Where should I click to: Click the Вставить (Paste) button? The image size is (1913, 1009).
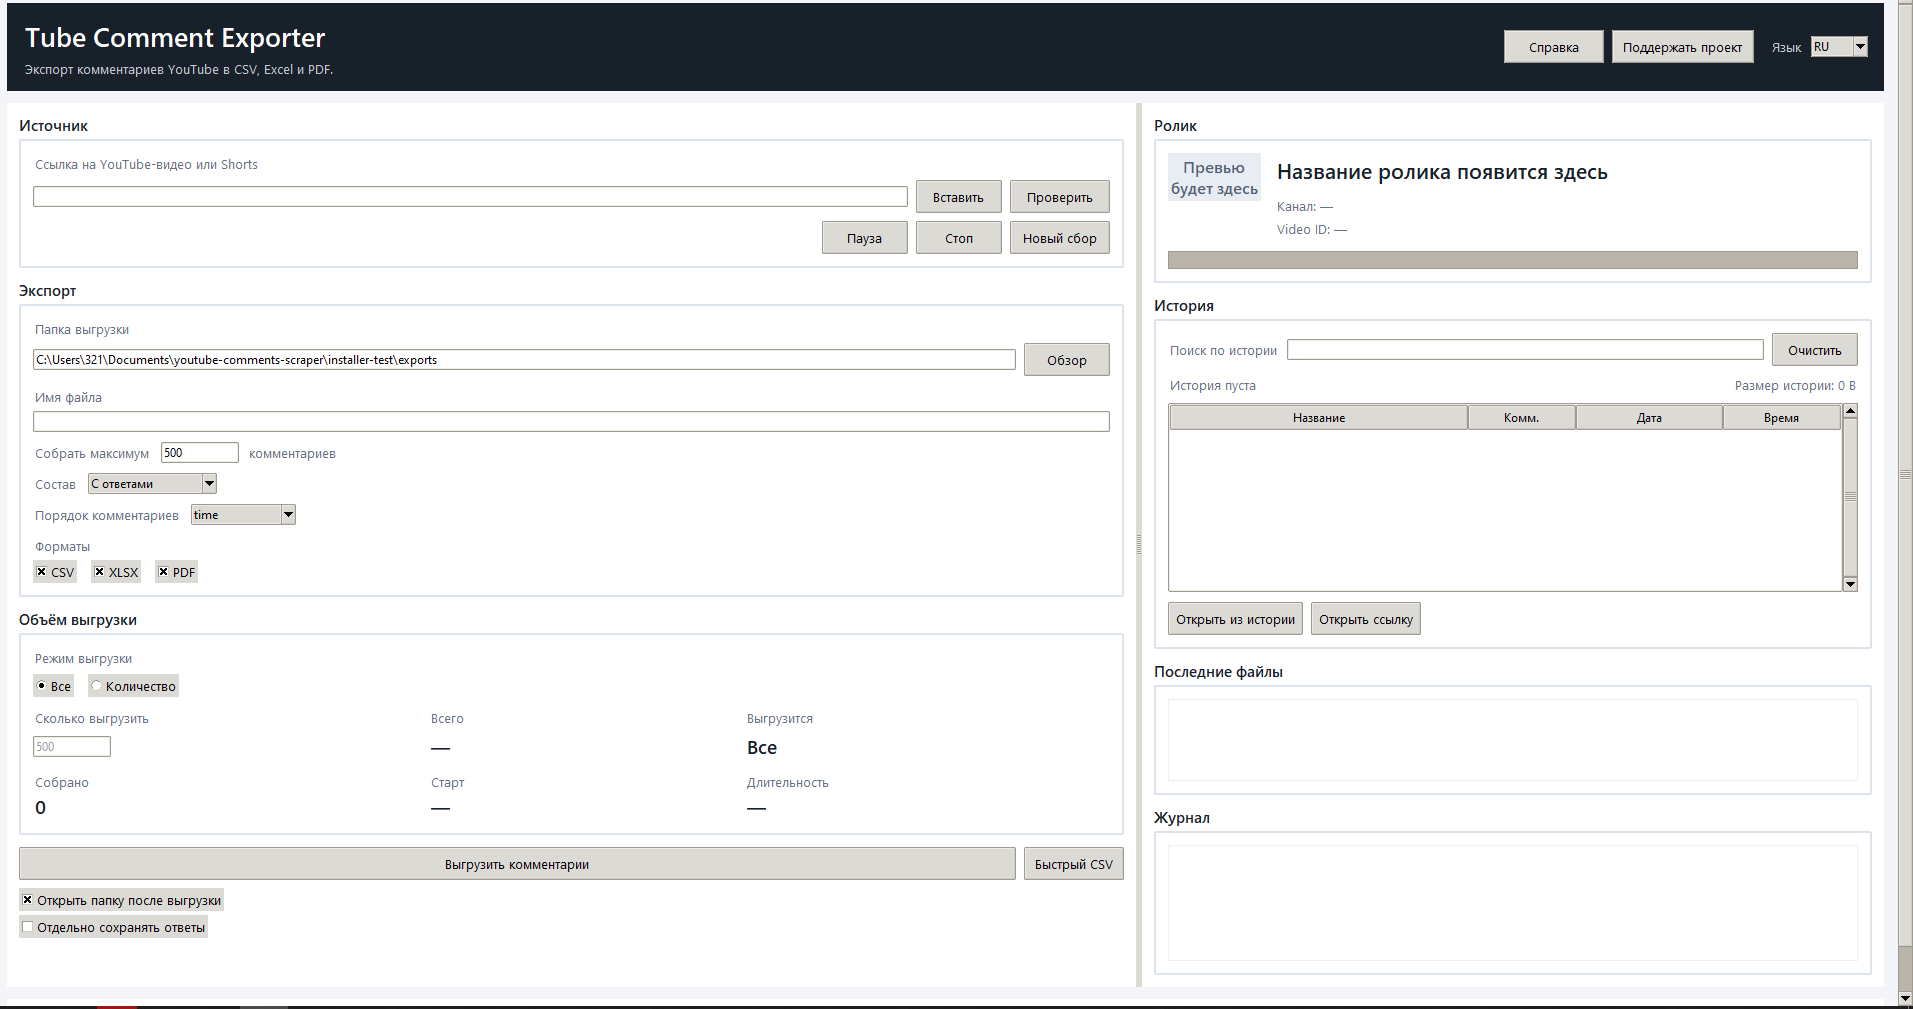[958, 197]
